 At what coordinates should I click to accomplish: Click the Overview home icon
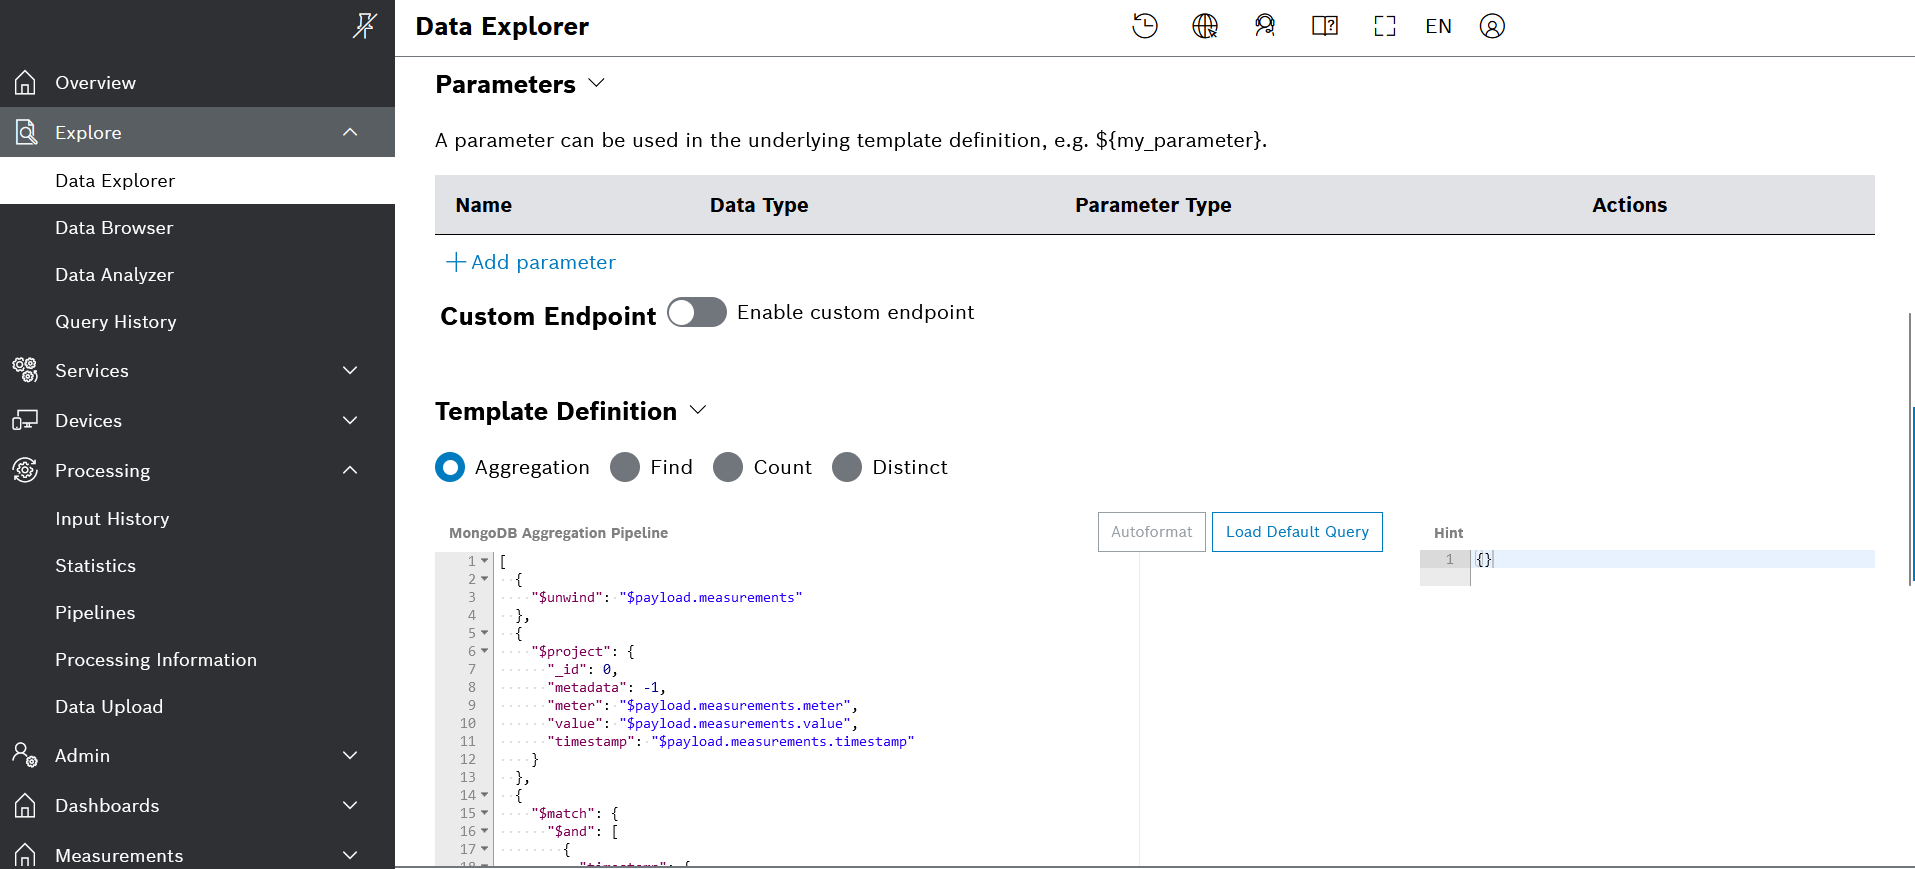[26, 82]
